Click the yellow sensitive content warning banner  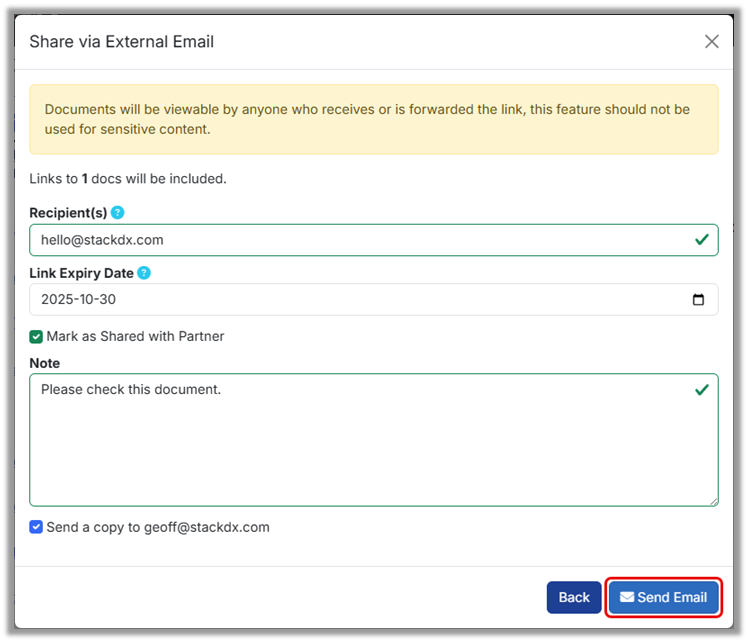pyautogui.click(x=373, y=119)
